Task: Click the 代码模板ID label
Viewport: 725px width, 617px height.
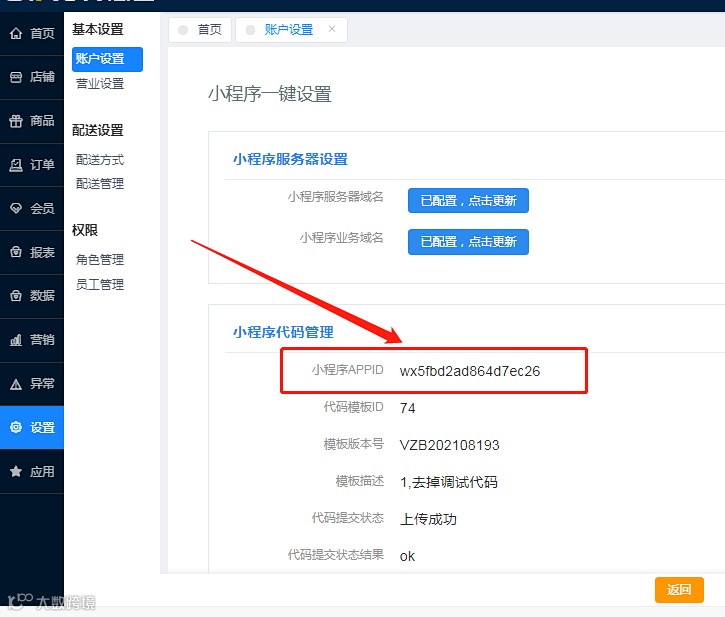Action: point(354,407)
